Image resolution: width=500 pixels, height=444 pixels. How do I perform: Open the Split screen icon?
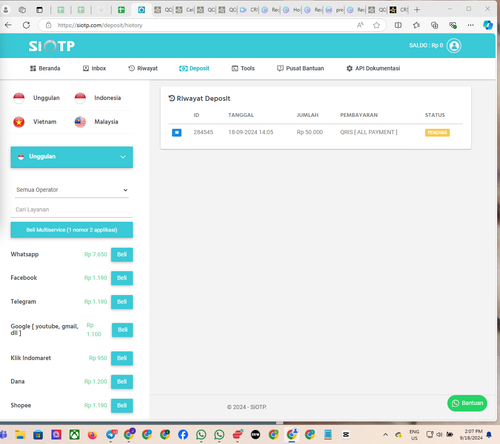398,25
